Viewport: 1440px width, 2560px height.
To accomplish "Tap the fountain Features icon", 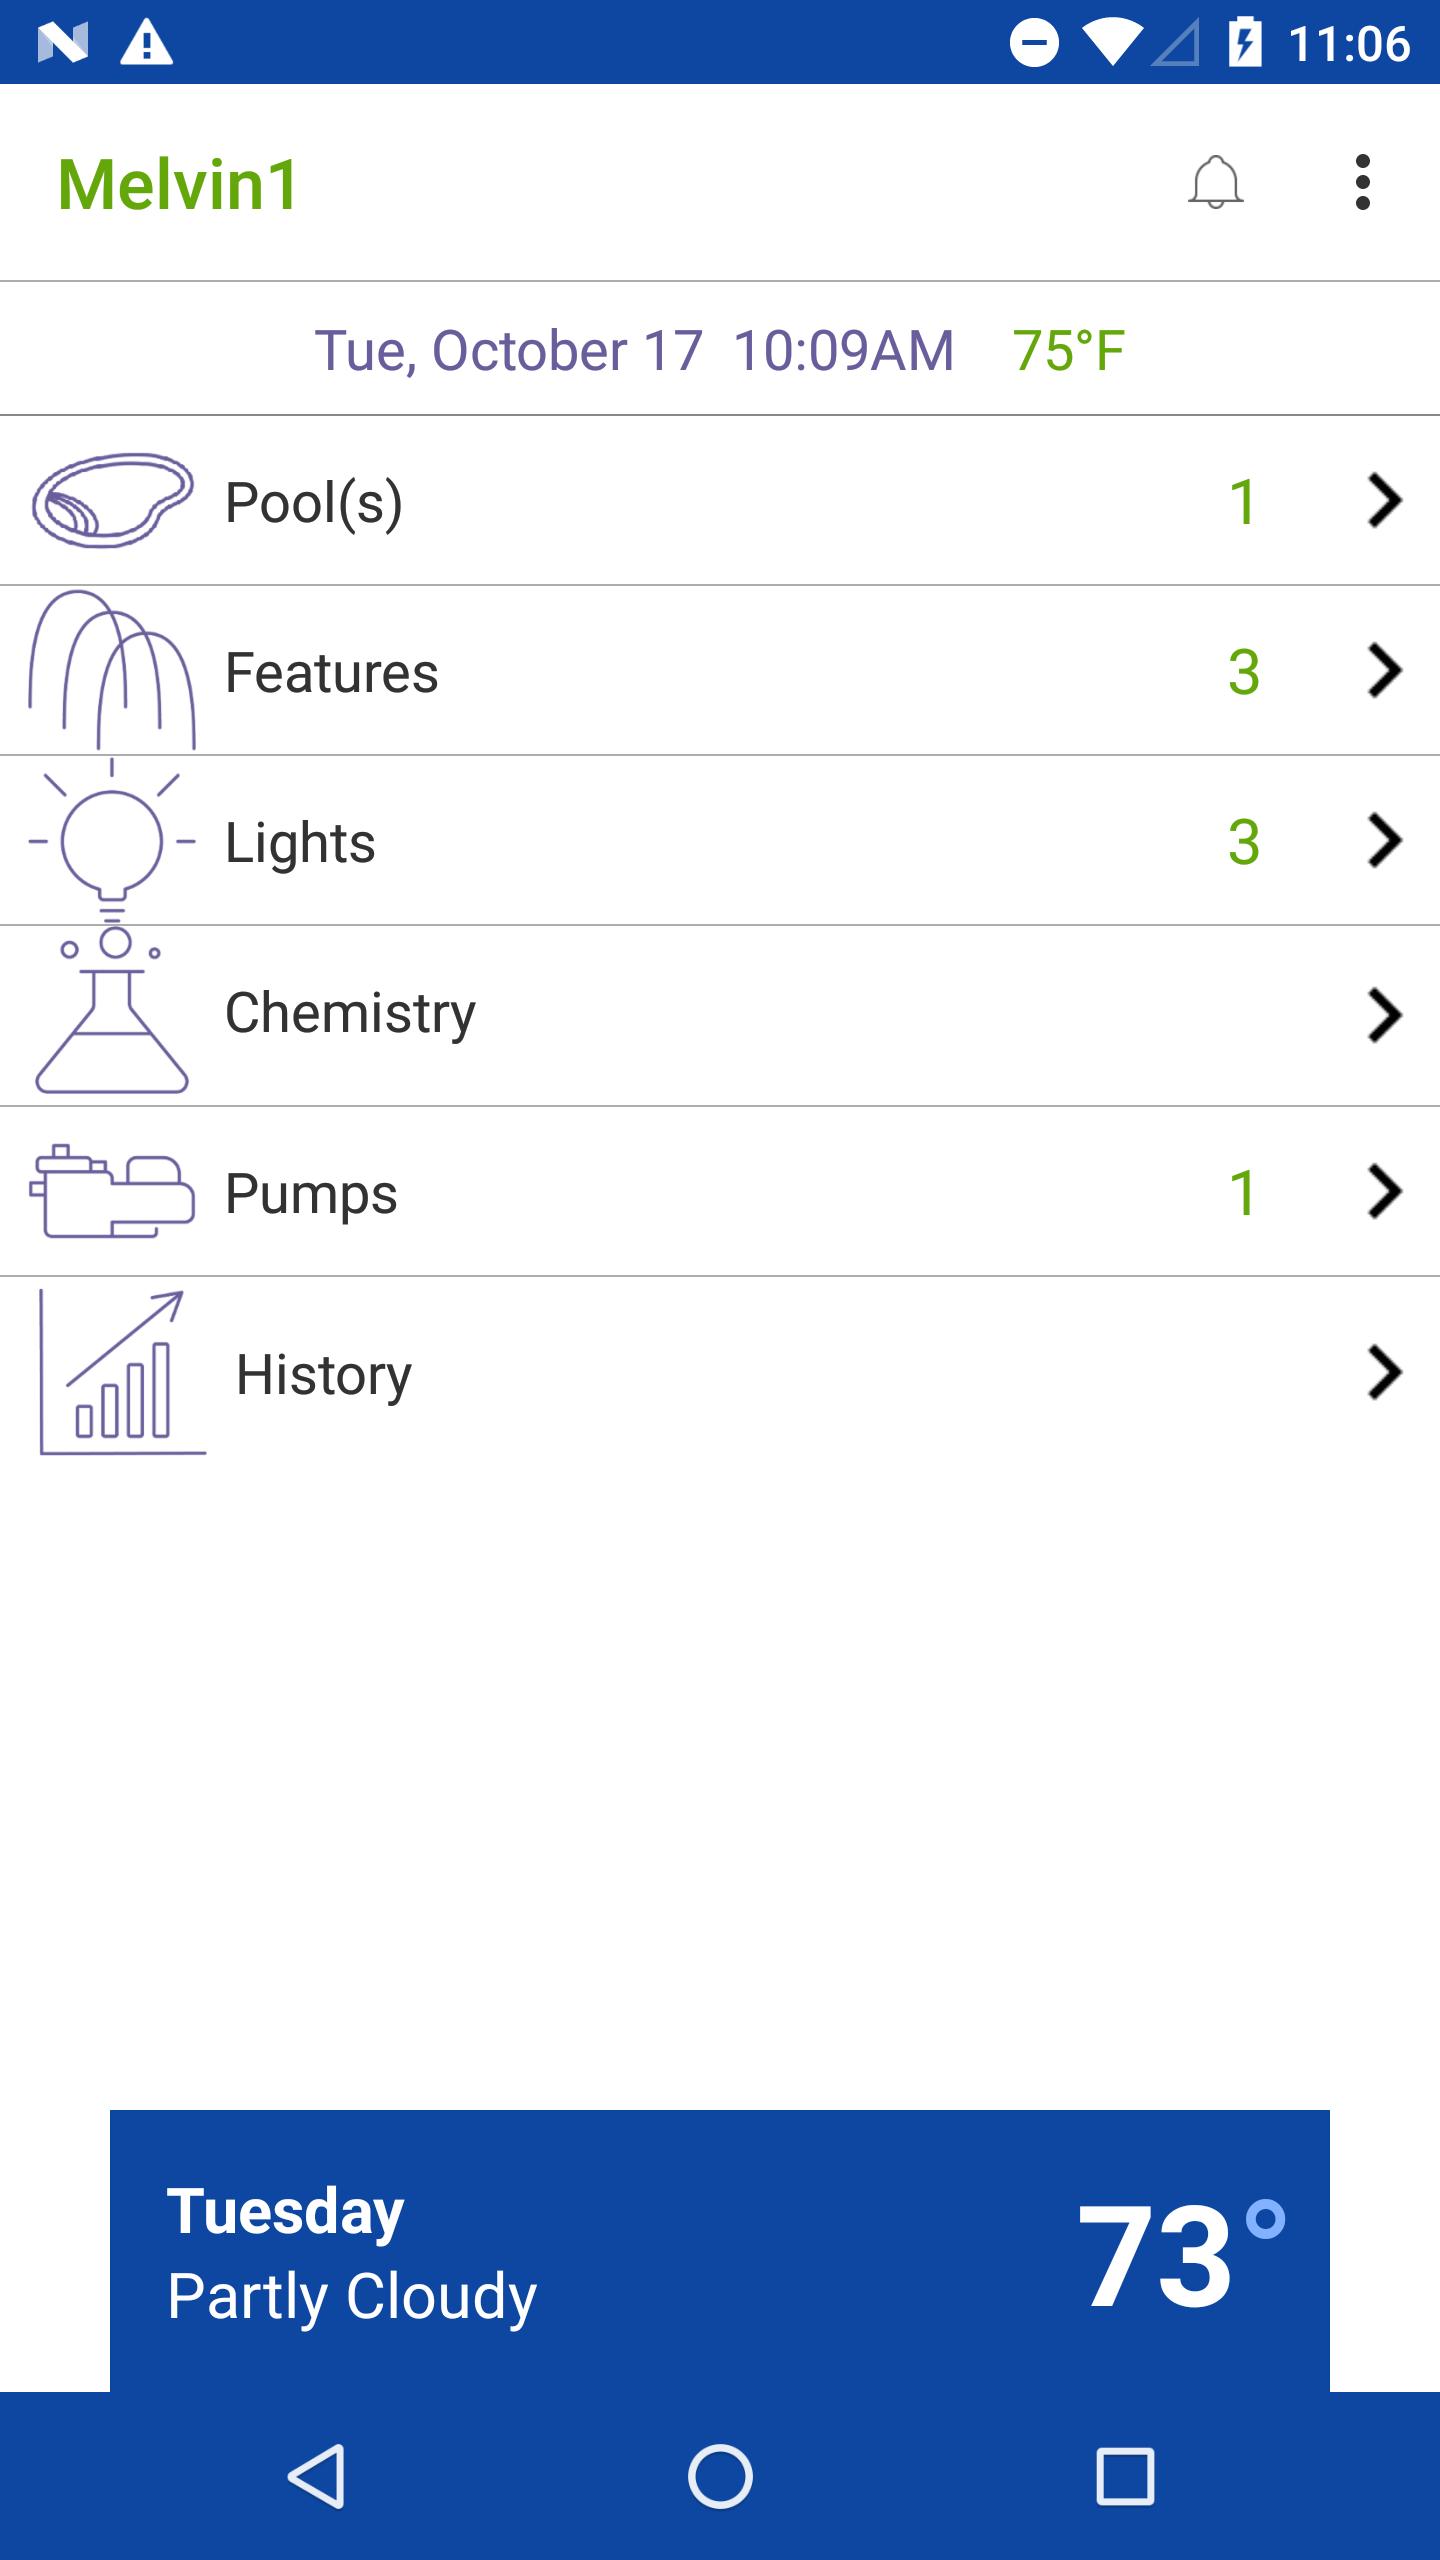I will click(112, 670).
